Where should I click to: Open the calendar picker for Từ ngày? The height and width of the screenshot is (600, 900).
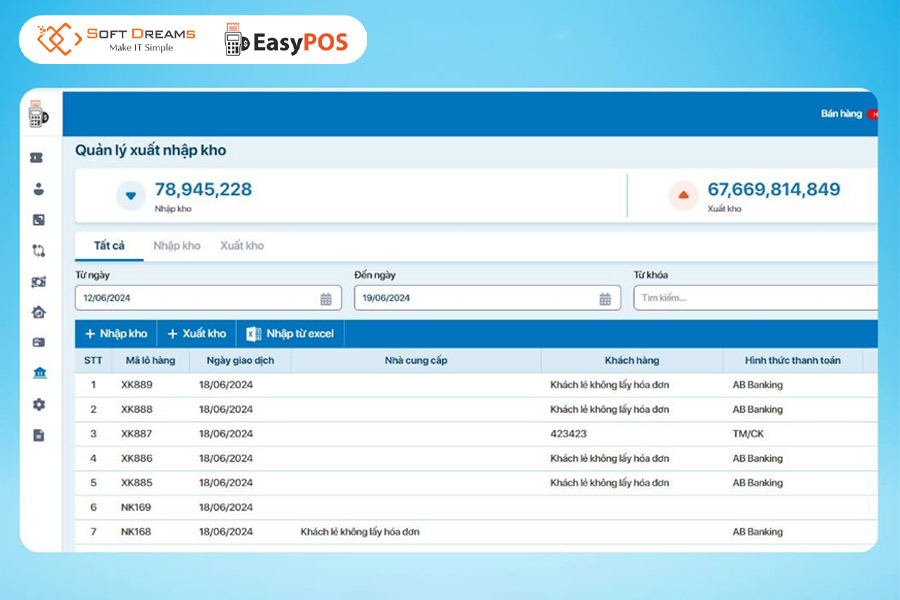[x=324, y=297]
